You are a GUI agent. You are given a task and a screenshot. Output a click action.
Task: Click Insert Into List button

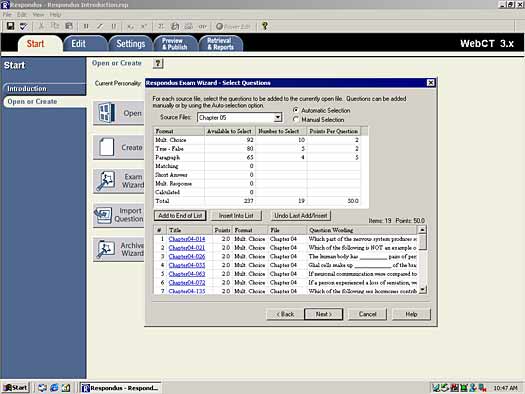[x=236, y=216]
